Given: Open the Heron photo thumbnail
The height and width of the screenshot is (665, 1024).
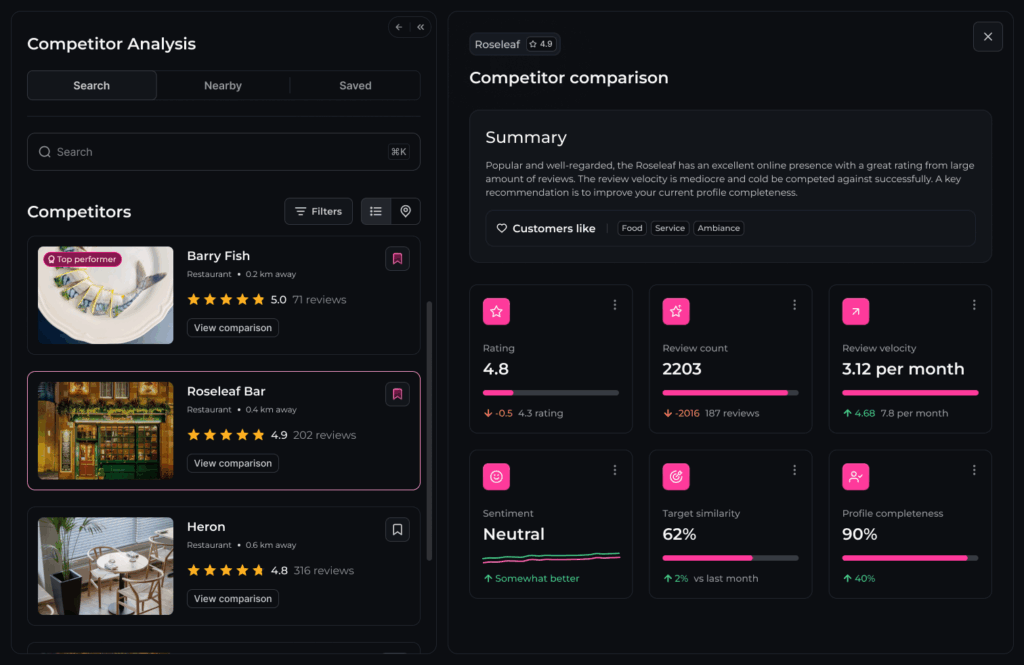Looking at the screenshot, I should [x=106, y=566].
